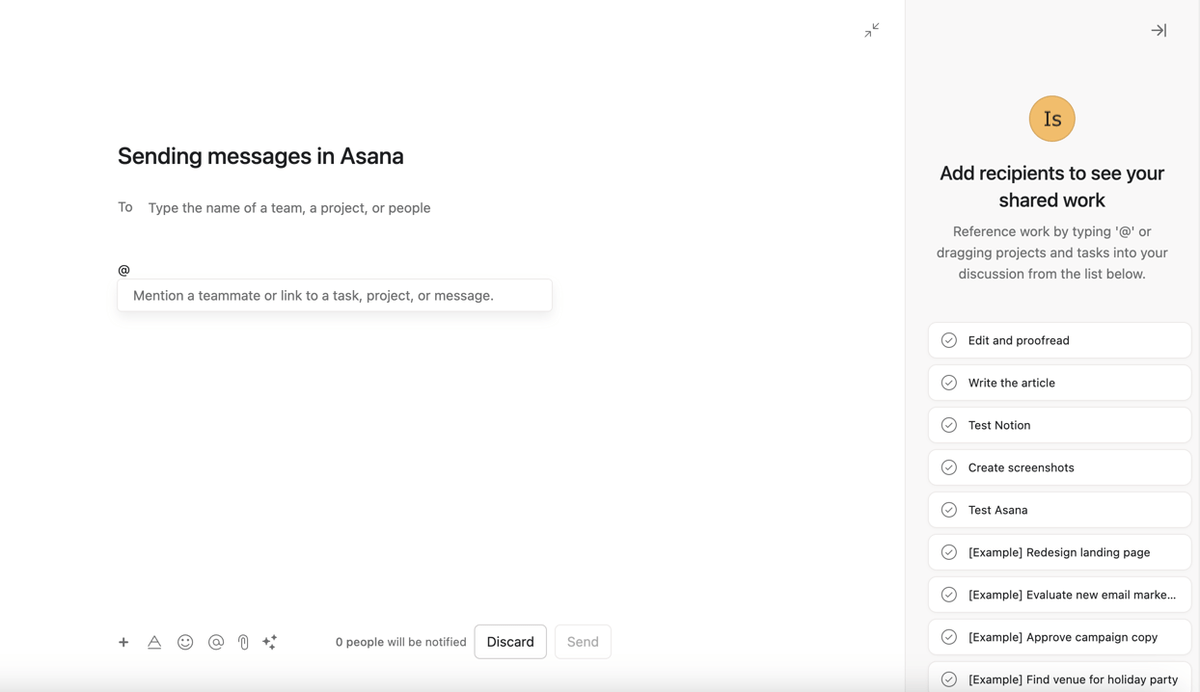Mark 'Test Notion' as complete
Image resolution: width=1200 pixels, height=692 pixels.
948,425
